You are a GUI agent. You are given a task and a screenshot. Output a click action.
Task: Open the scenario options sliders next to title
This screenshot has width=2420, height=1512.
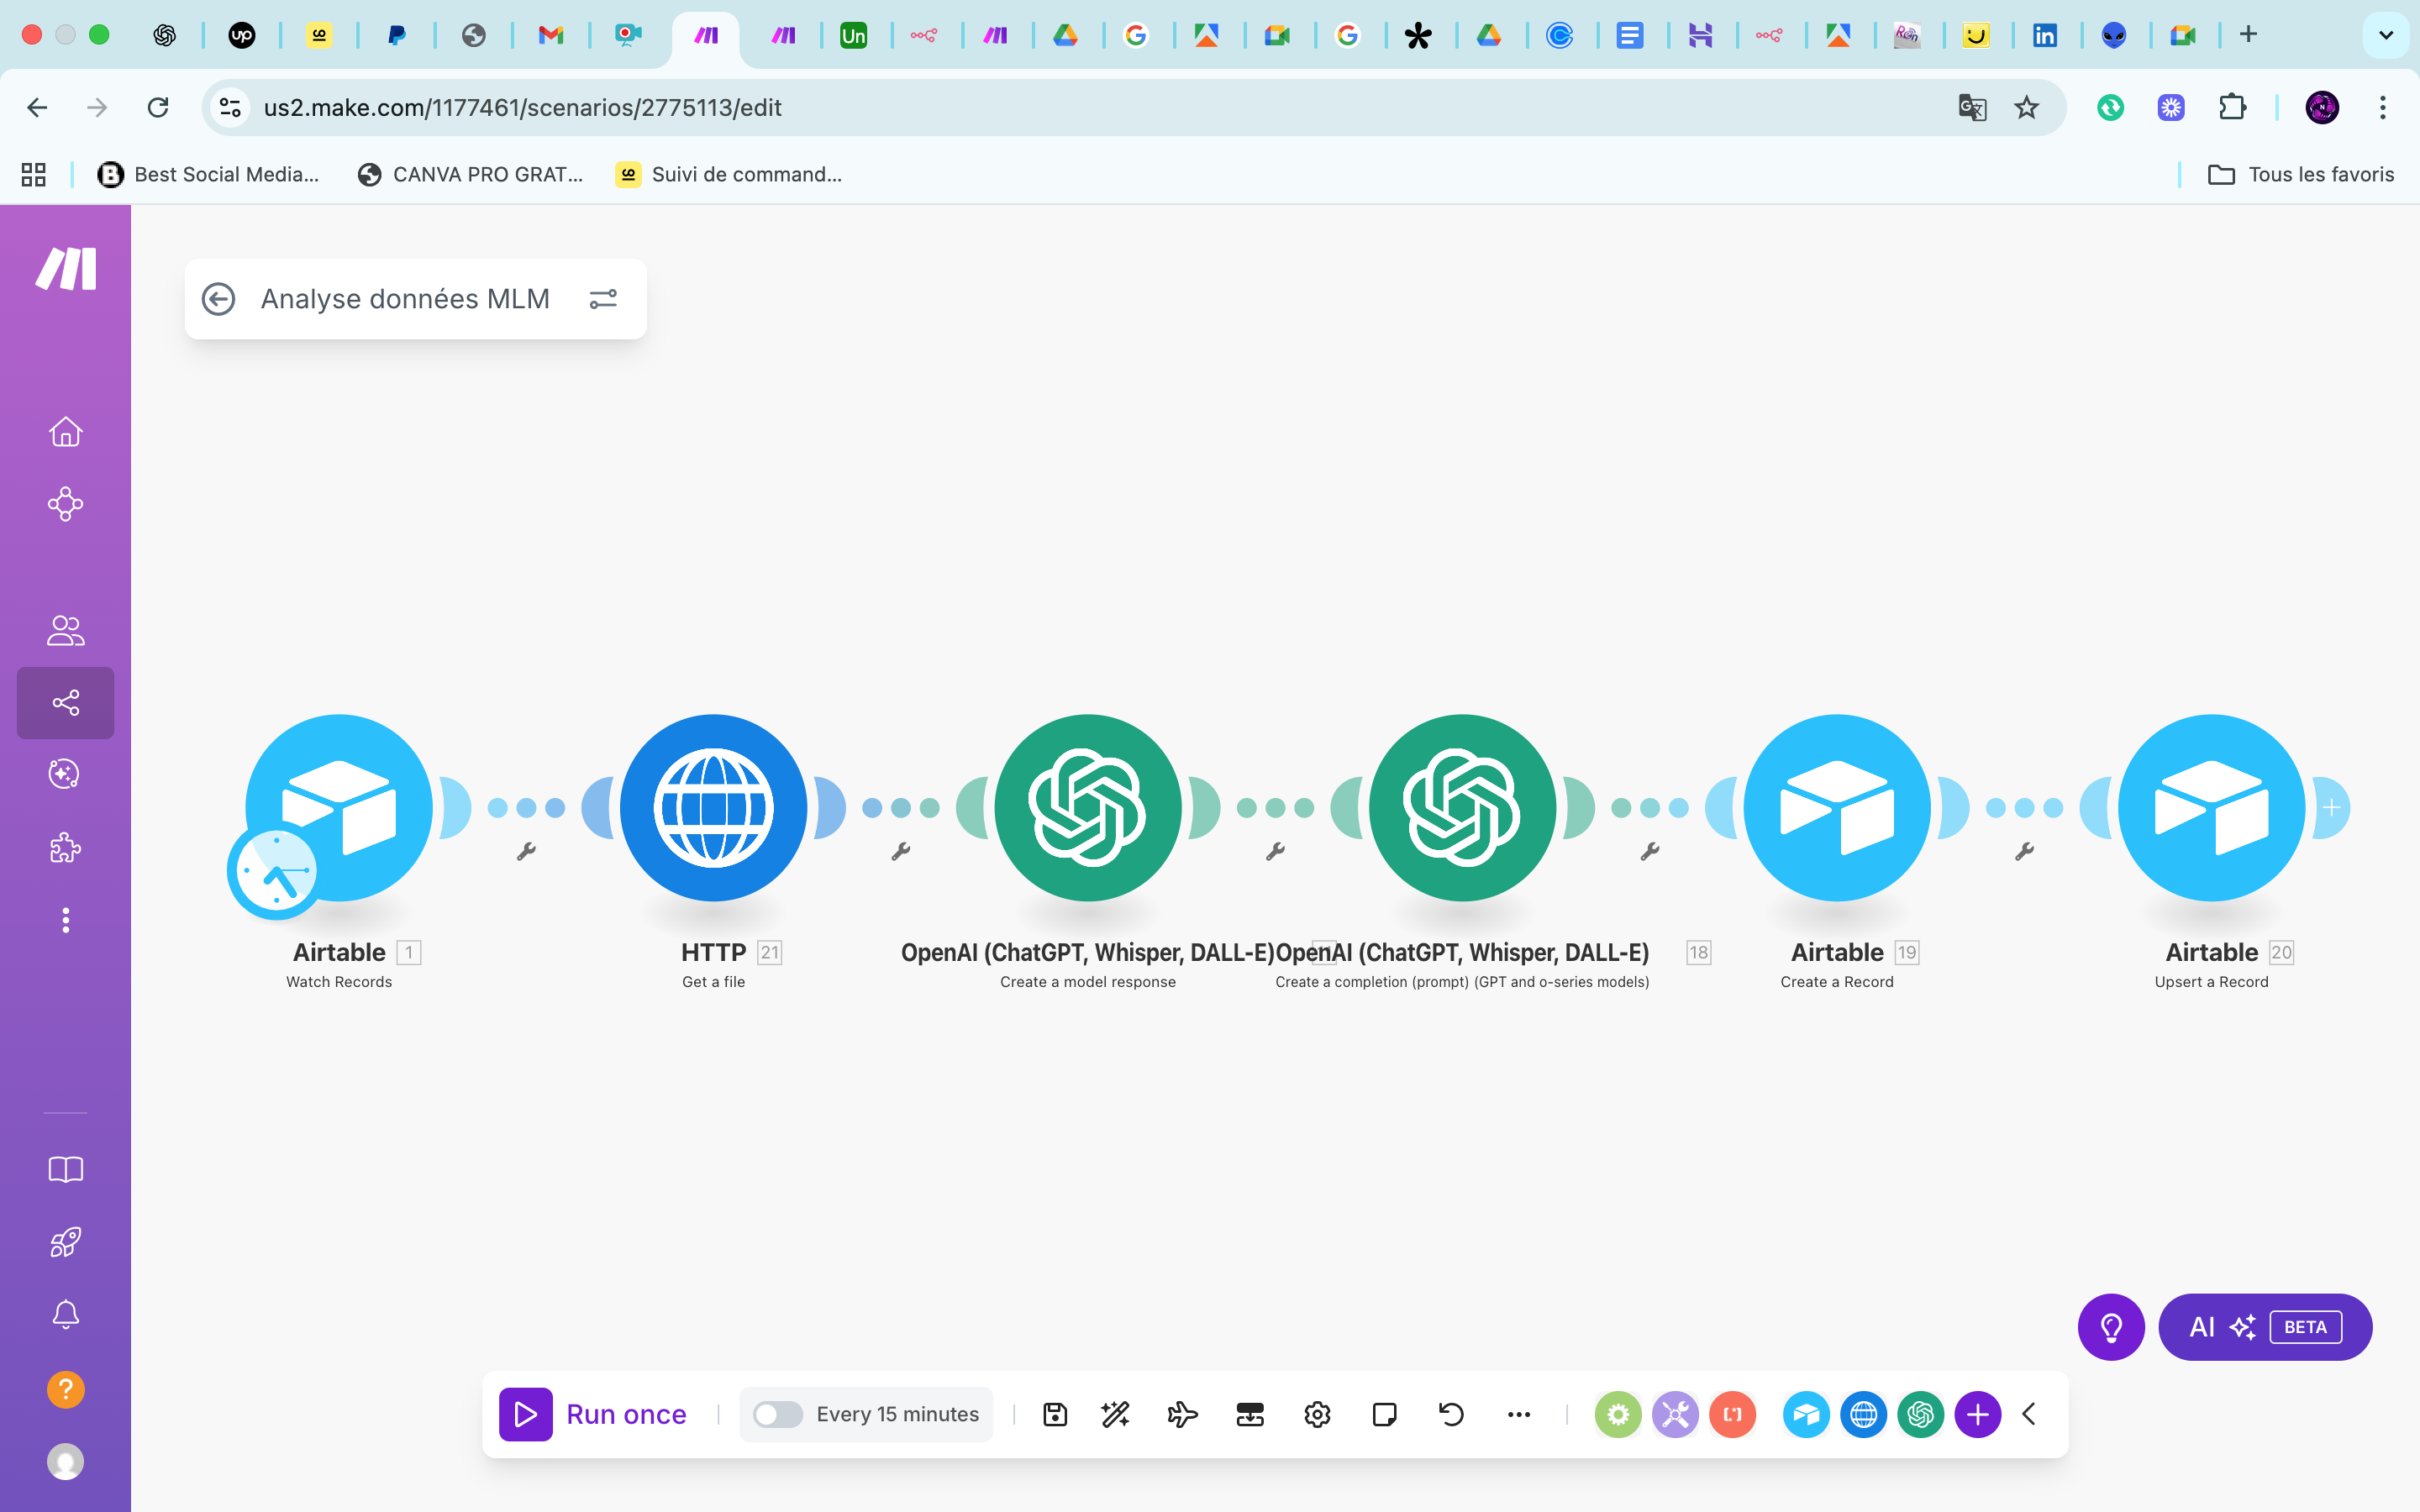pyautogui.click(x=603, y=299)
